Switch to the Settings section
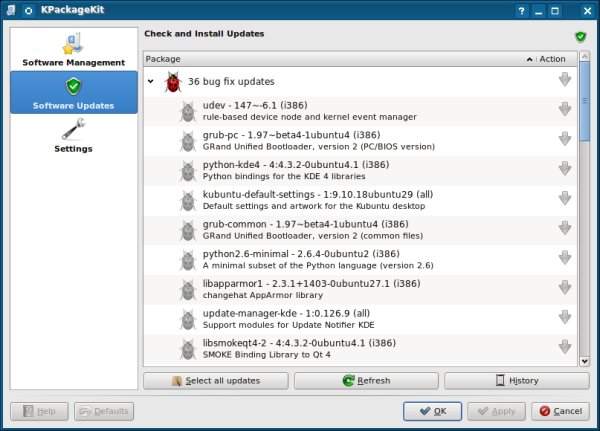Image resolution: width=600 pixels, height=431 pixels. pos(73,135)
